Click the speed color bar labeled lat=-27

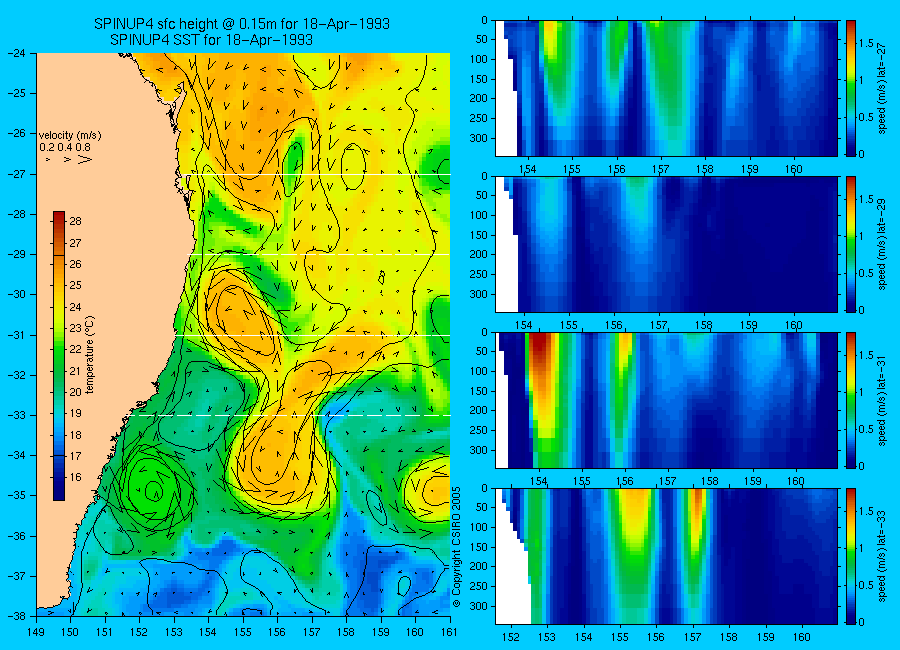(x=851, y=88)
